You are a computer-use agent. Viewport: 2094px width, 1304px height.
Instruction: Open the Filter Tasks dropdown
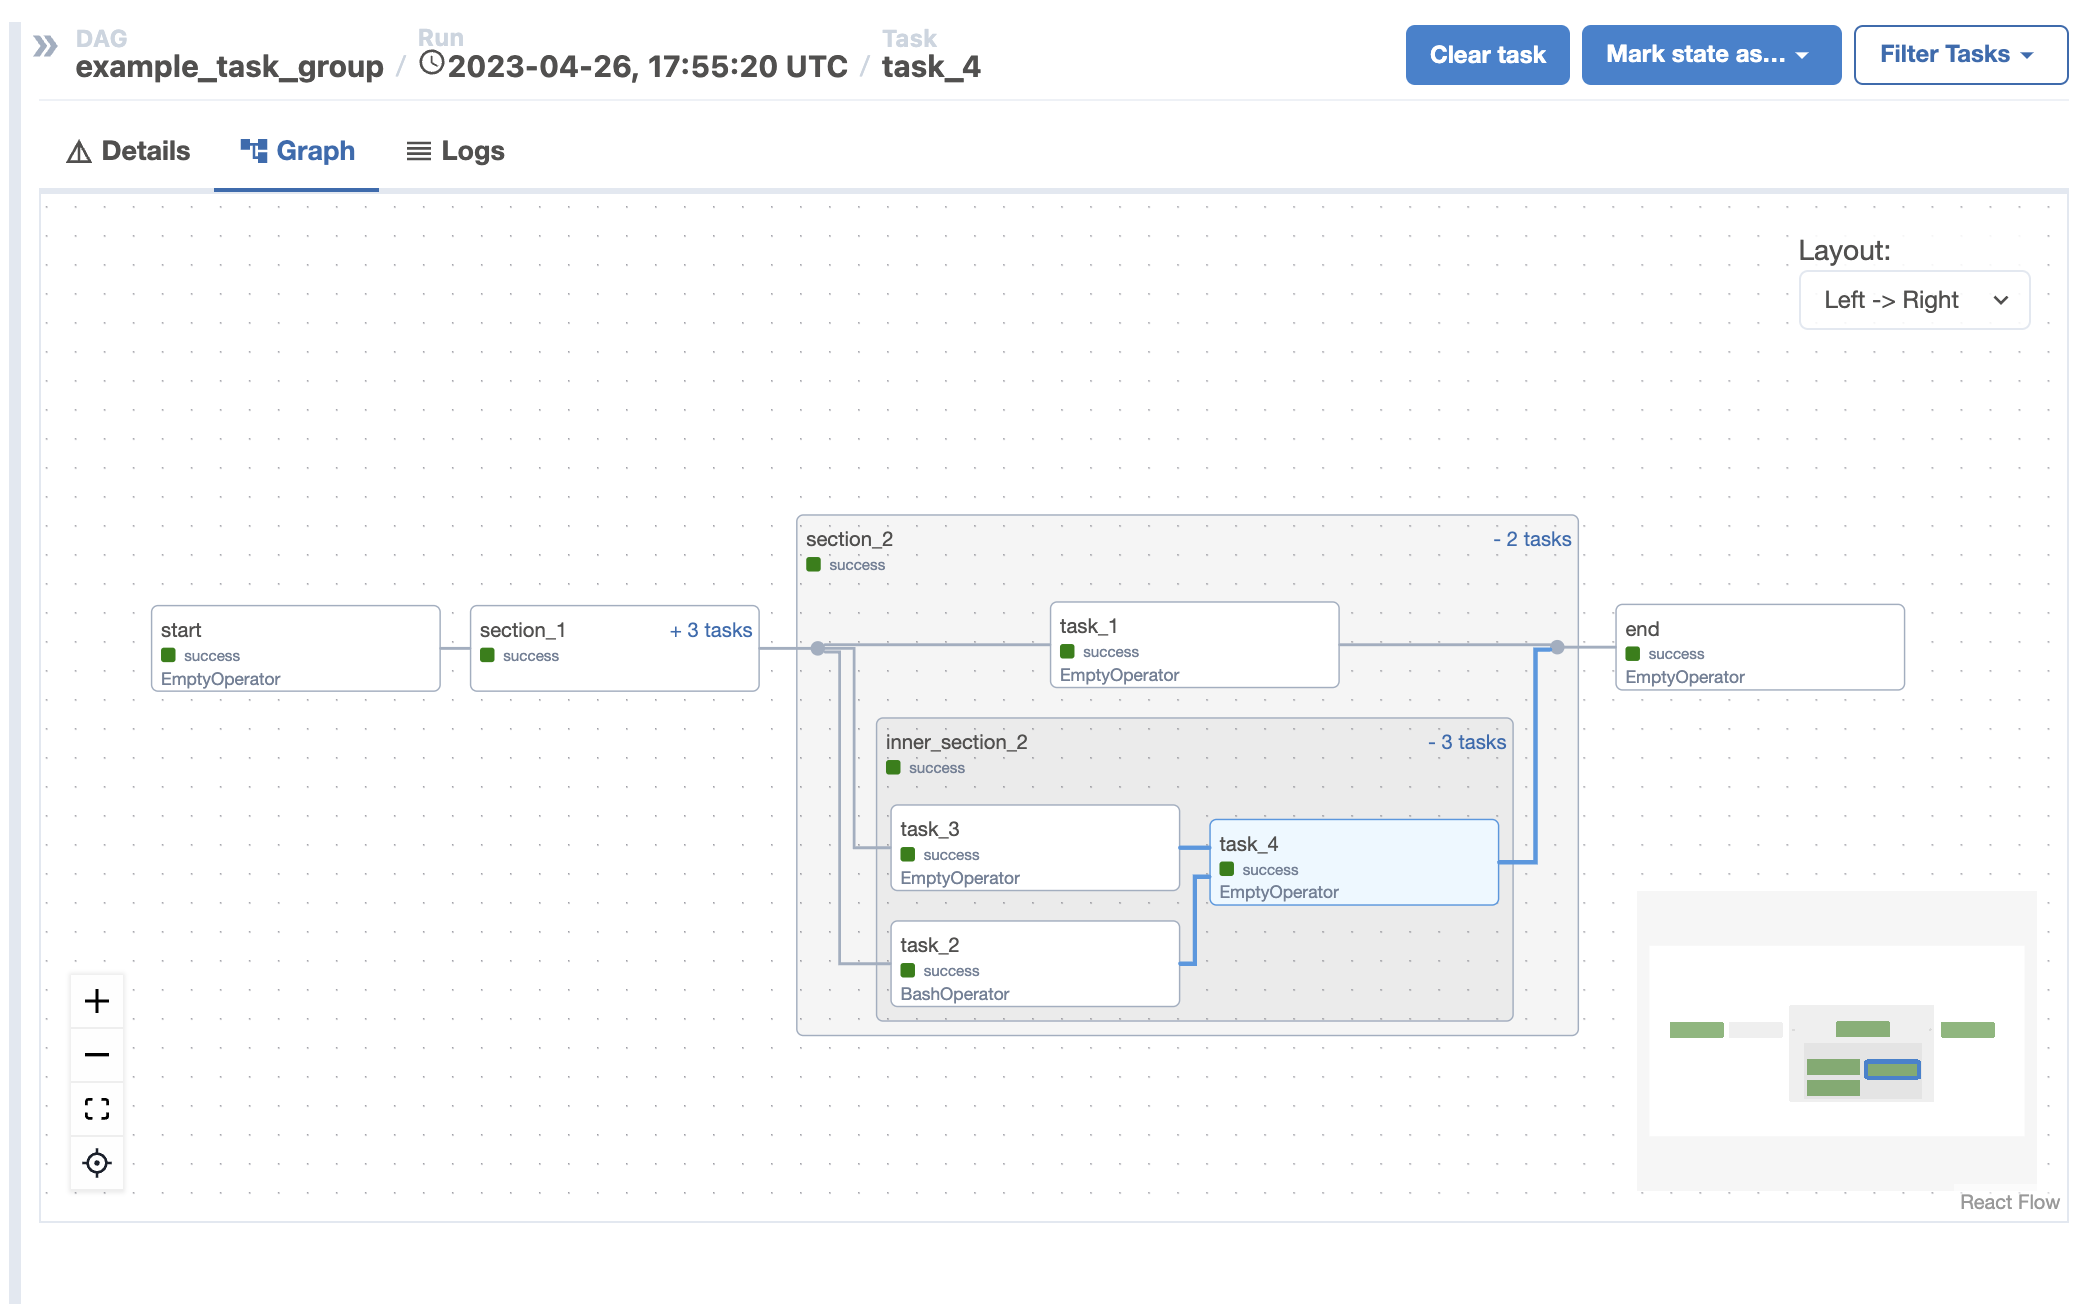pyautogui.click(x=1960, y=55)
